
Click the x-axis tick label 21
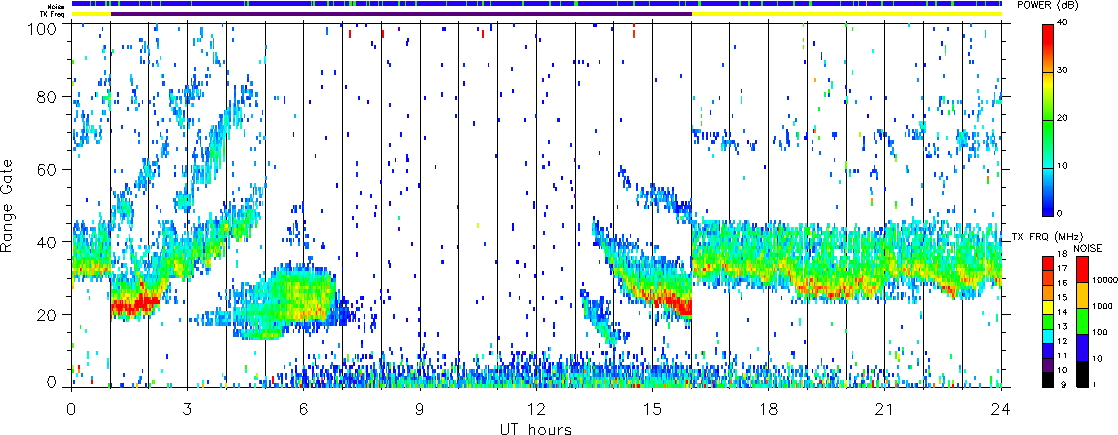click(x=885, y=409)
